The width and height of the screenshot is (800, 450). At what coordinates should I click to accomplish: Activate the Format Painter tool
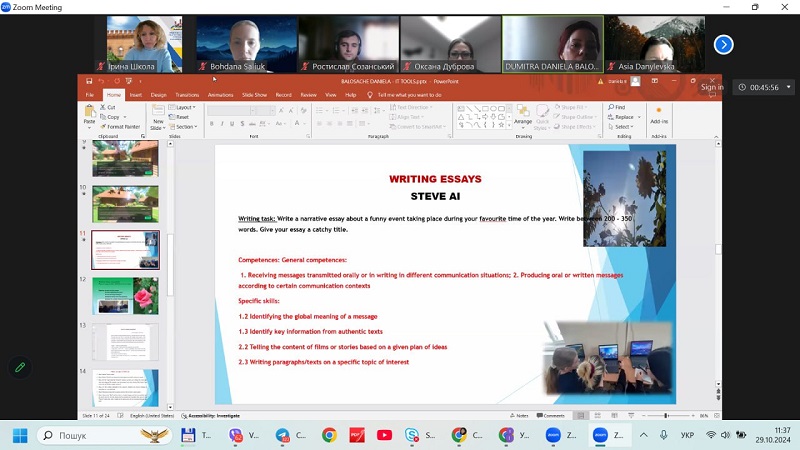point(120,127)
